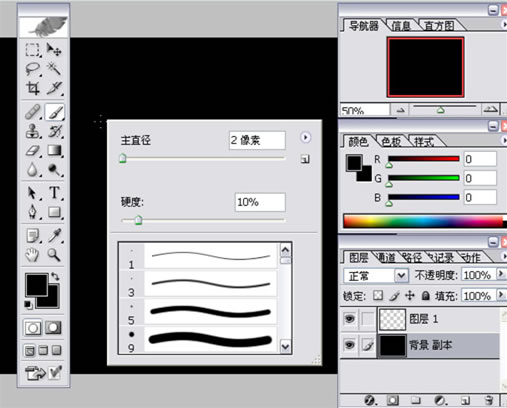Viewport: 507px width, 408px height.
Task: Select the Healing Brush tool
Action: pyautogui.click(x=32, y=112)
